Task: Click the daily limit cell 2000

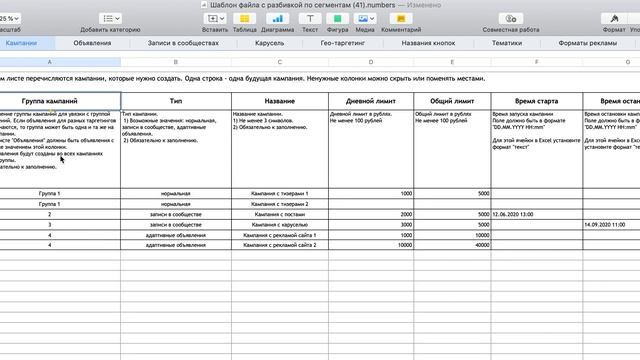Action: pyautogui.click(x=371, y=214)
